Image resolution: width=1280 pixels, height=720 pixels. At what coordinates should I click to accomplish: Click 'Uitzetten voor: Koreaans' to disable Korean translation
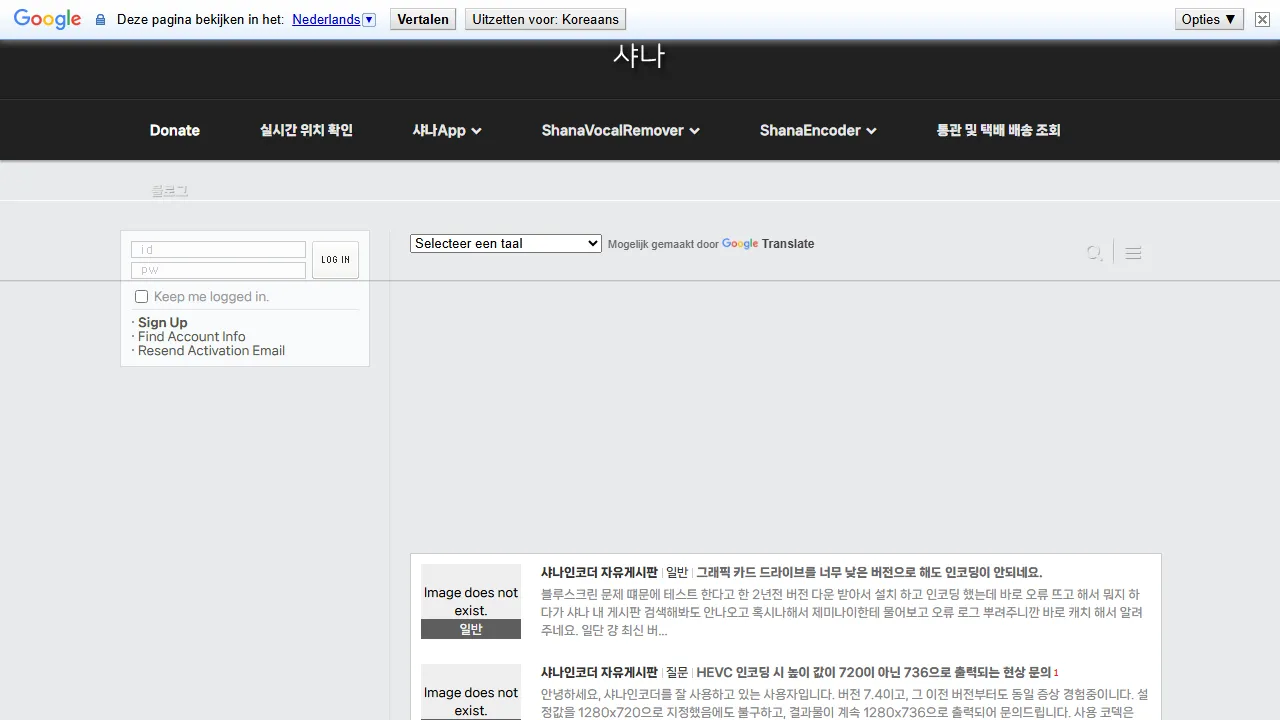[x=545, y=19]
